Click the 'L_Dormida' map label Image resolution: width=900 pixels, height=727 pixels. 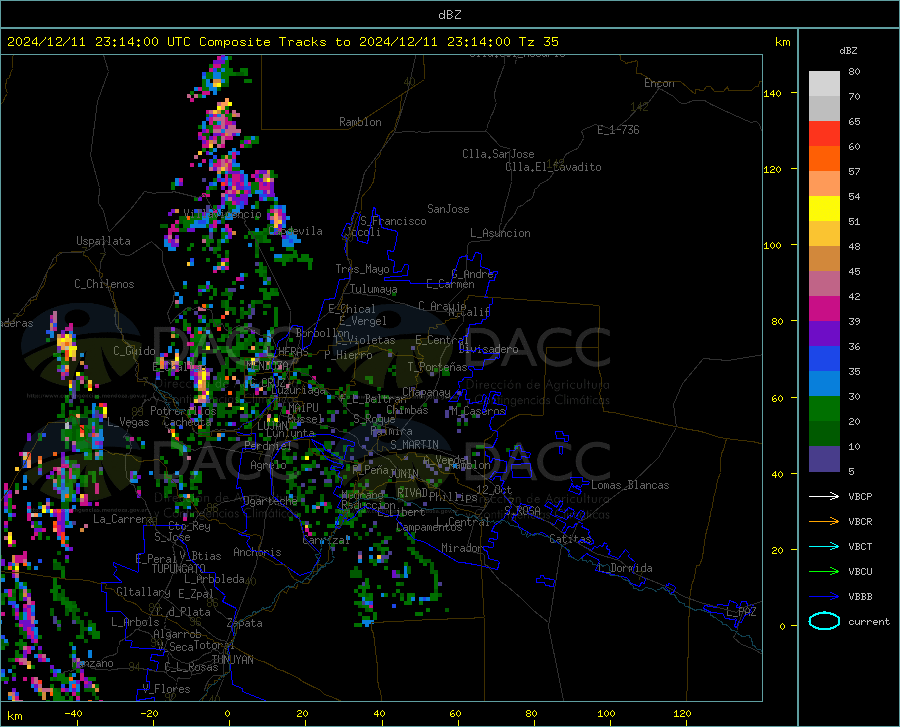point(625,568)
